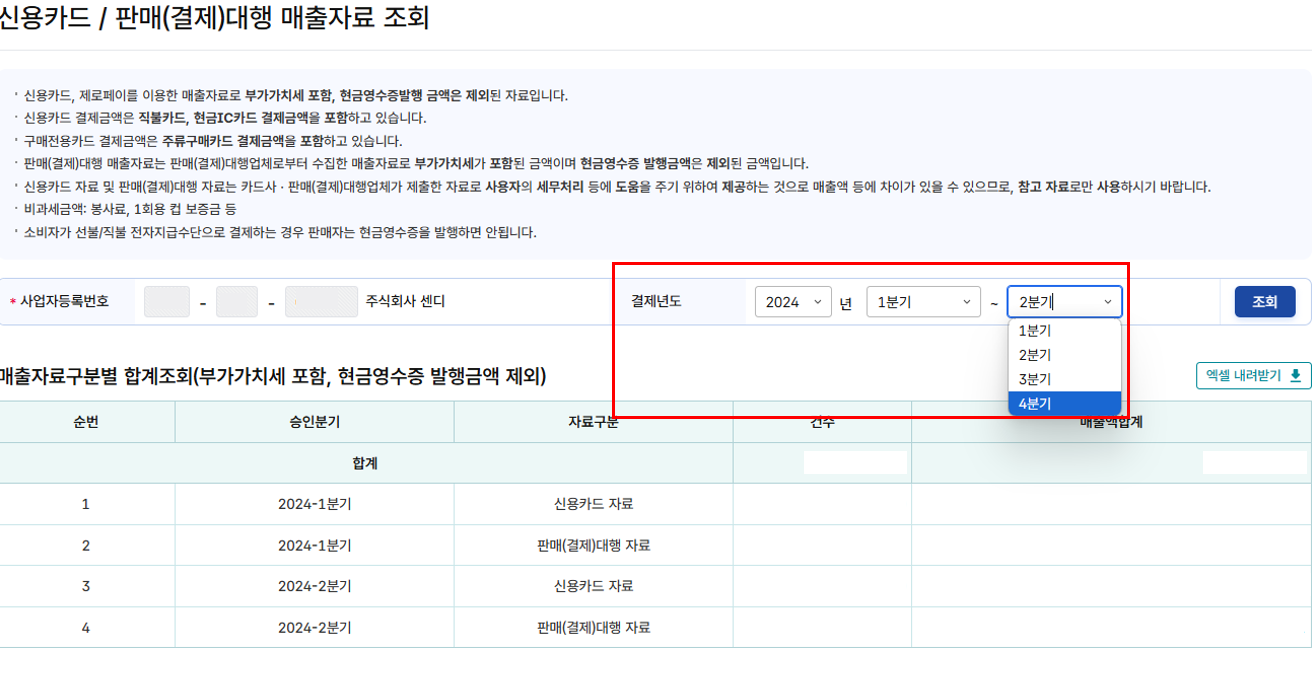Open the 2024 year dropdown
Image resolution: width=1314 pixels, height=675 pixels.
click(793, 302)
